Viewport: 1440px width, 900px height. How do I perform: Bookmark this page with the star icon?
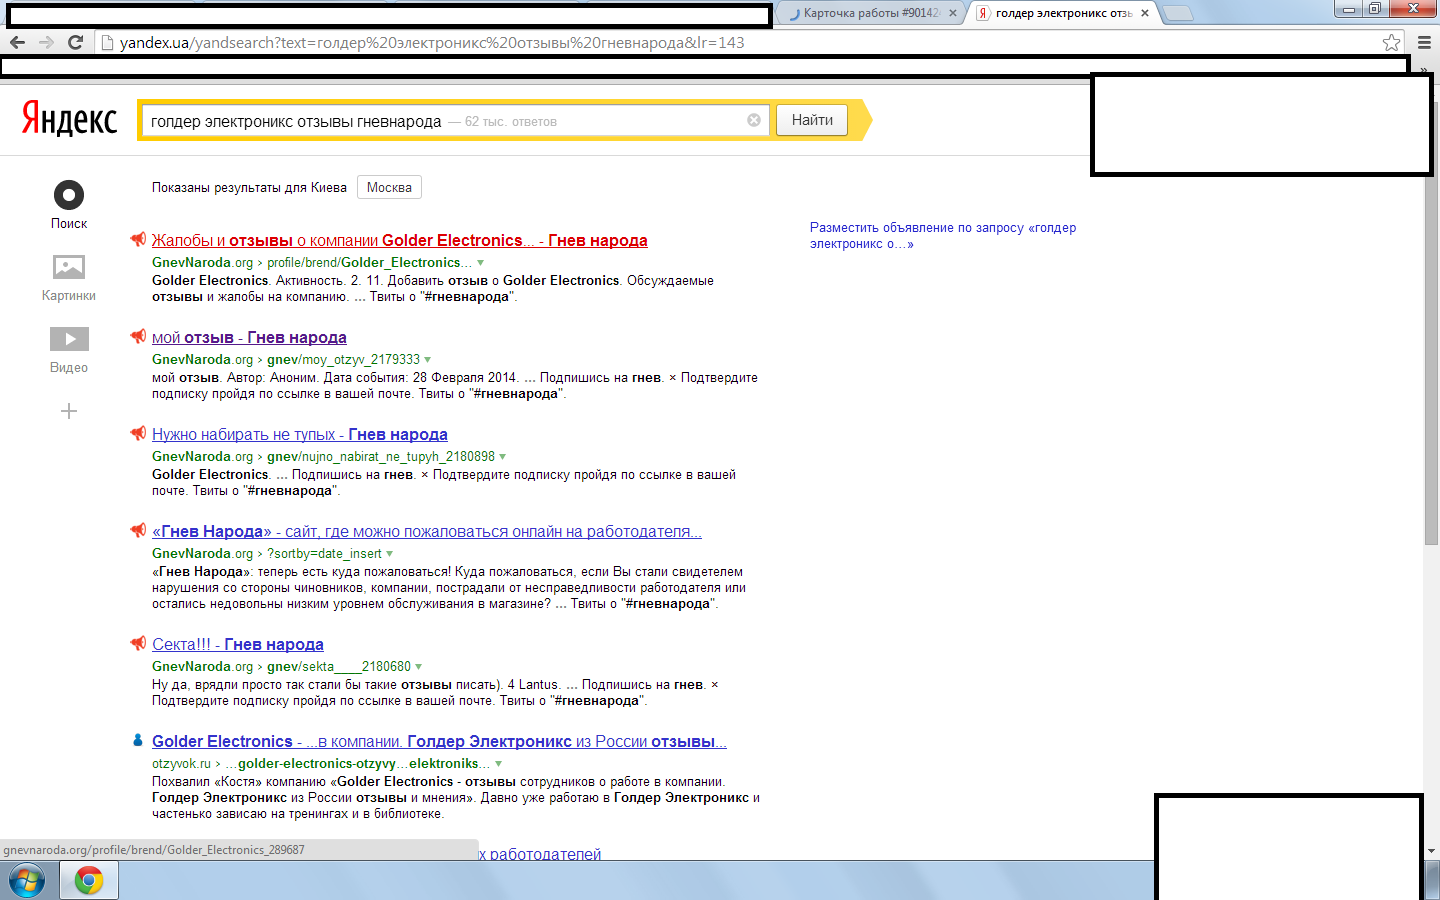tap(1391, 42)
